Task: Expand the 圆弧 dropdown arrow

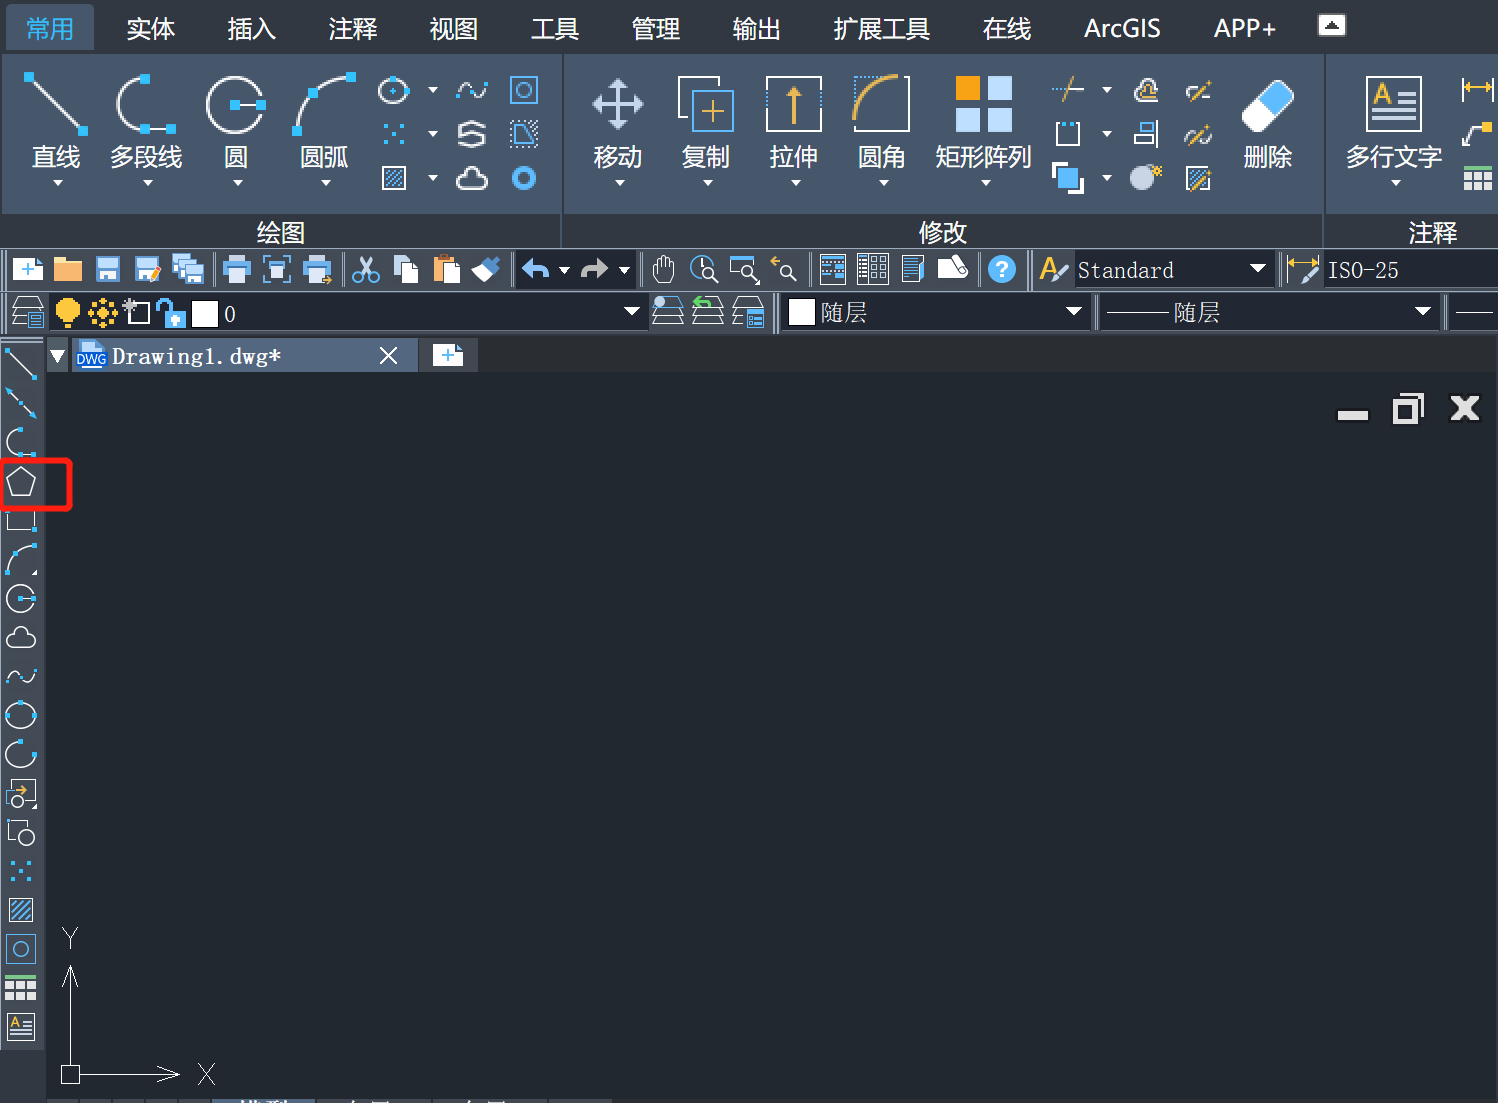Action: [x=325, y=183]
